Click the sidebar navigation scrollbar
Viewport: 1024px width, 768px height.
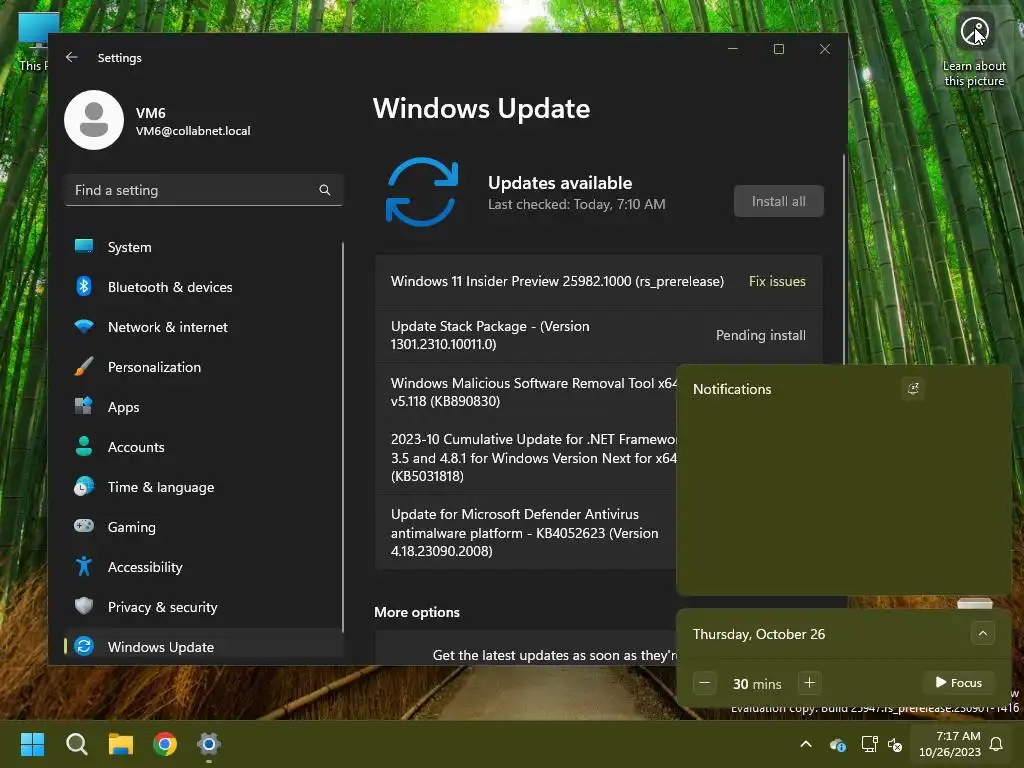pos(342,438)
